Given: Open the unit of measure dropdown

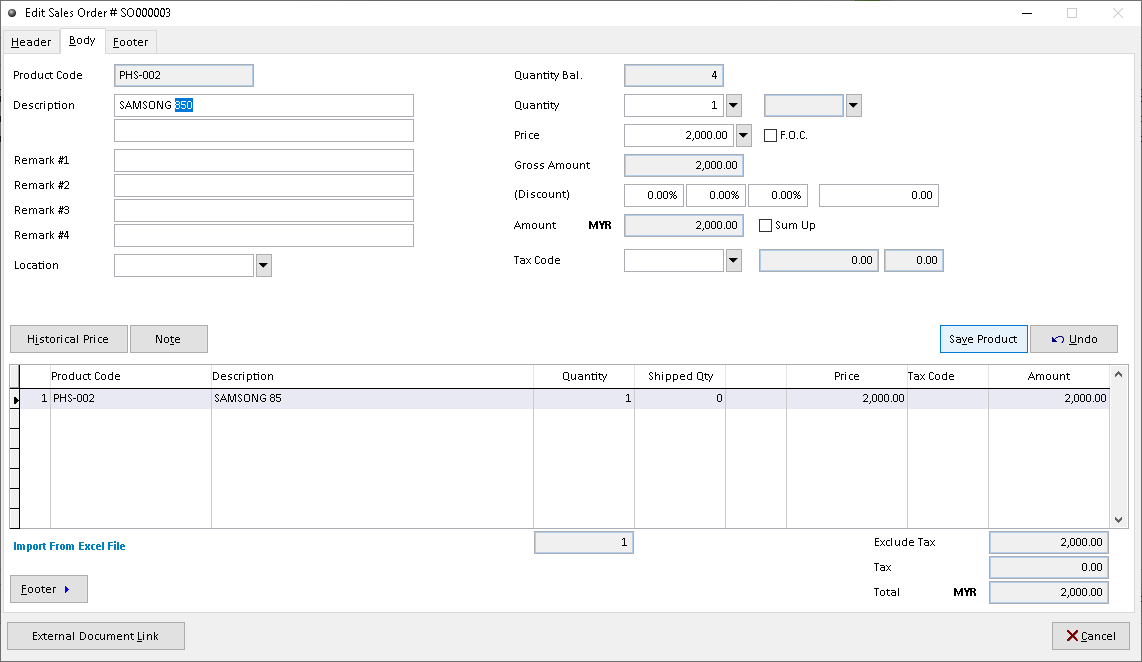Looking at the screenshot, I should (x=853, y=105).
